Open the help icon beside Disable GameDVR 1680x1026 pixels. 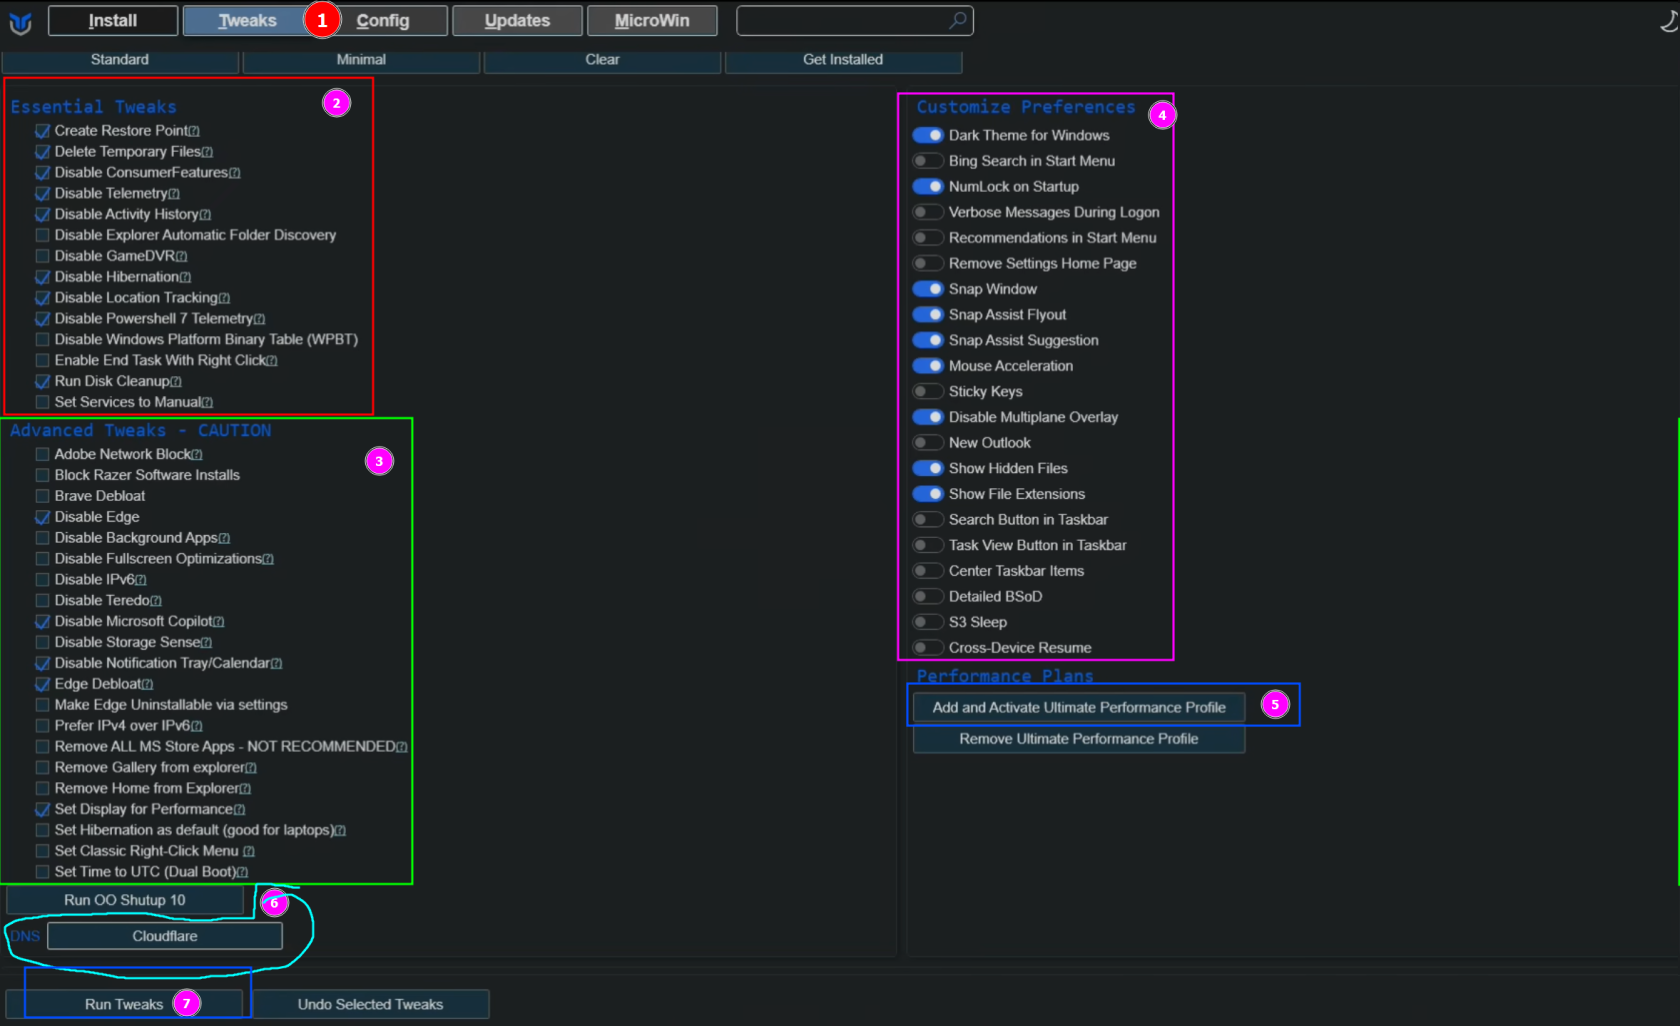tap(181, 257)
